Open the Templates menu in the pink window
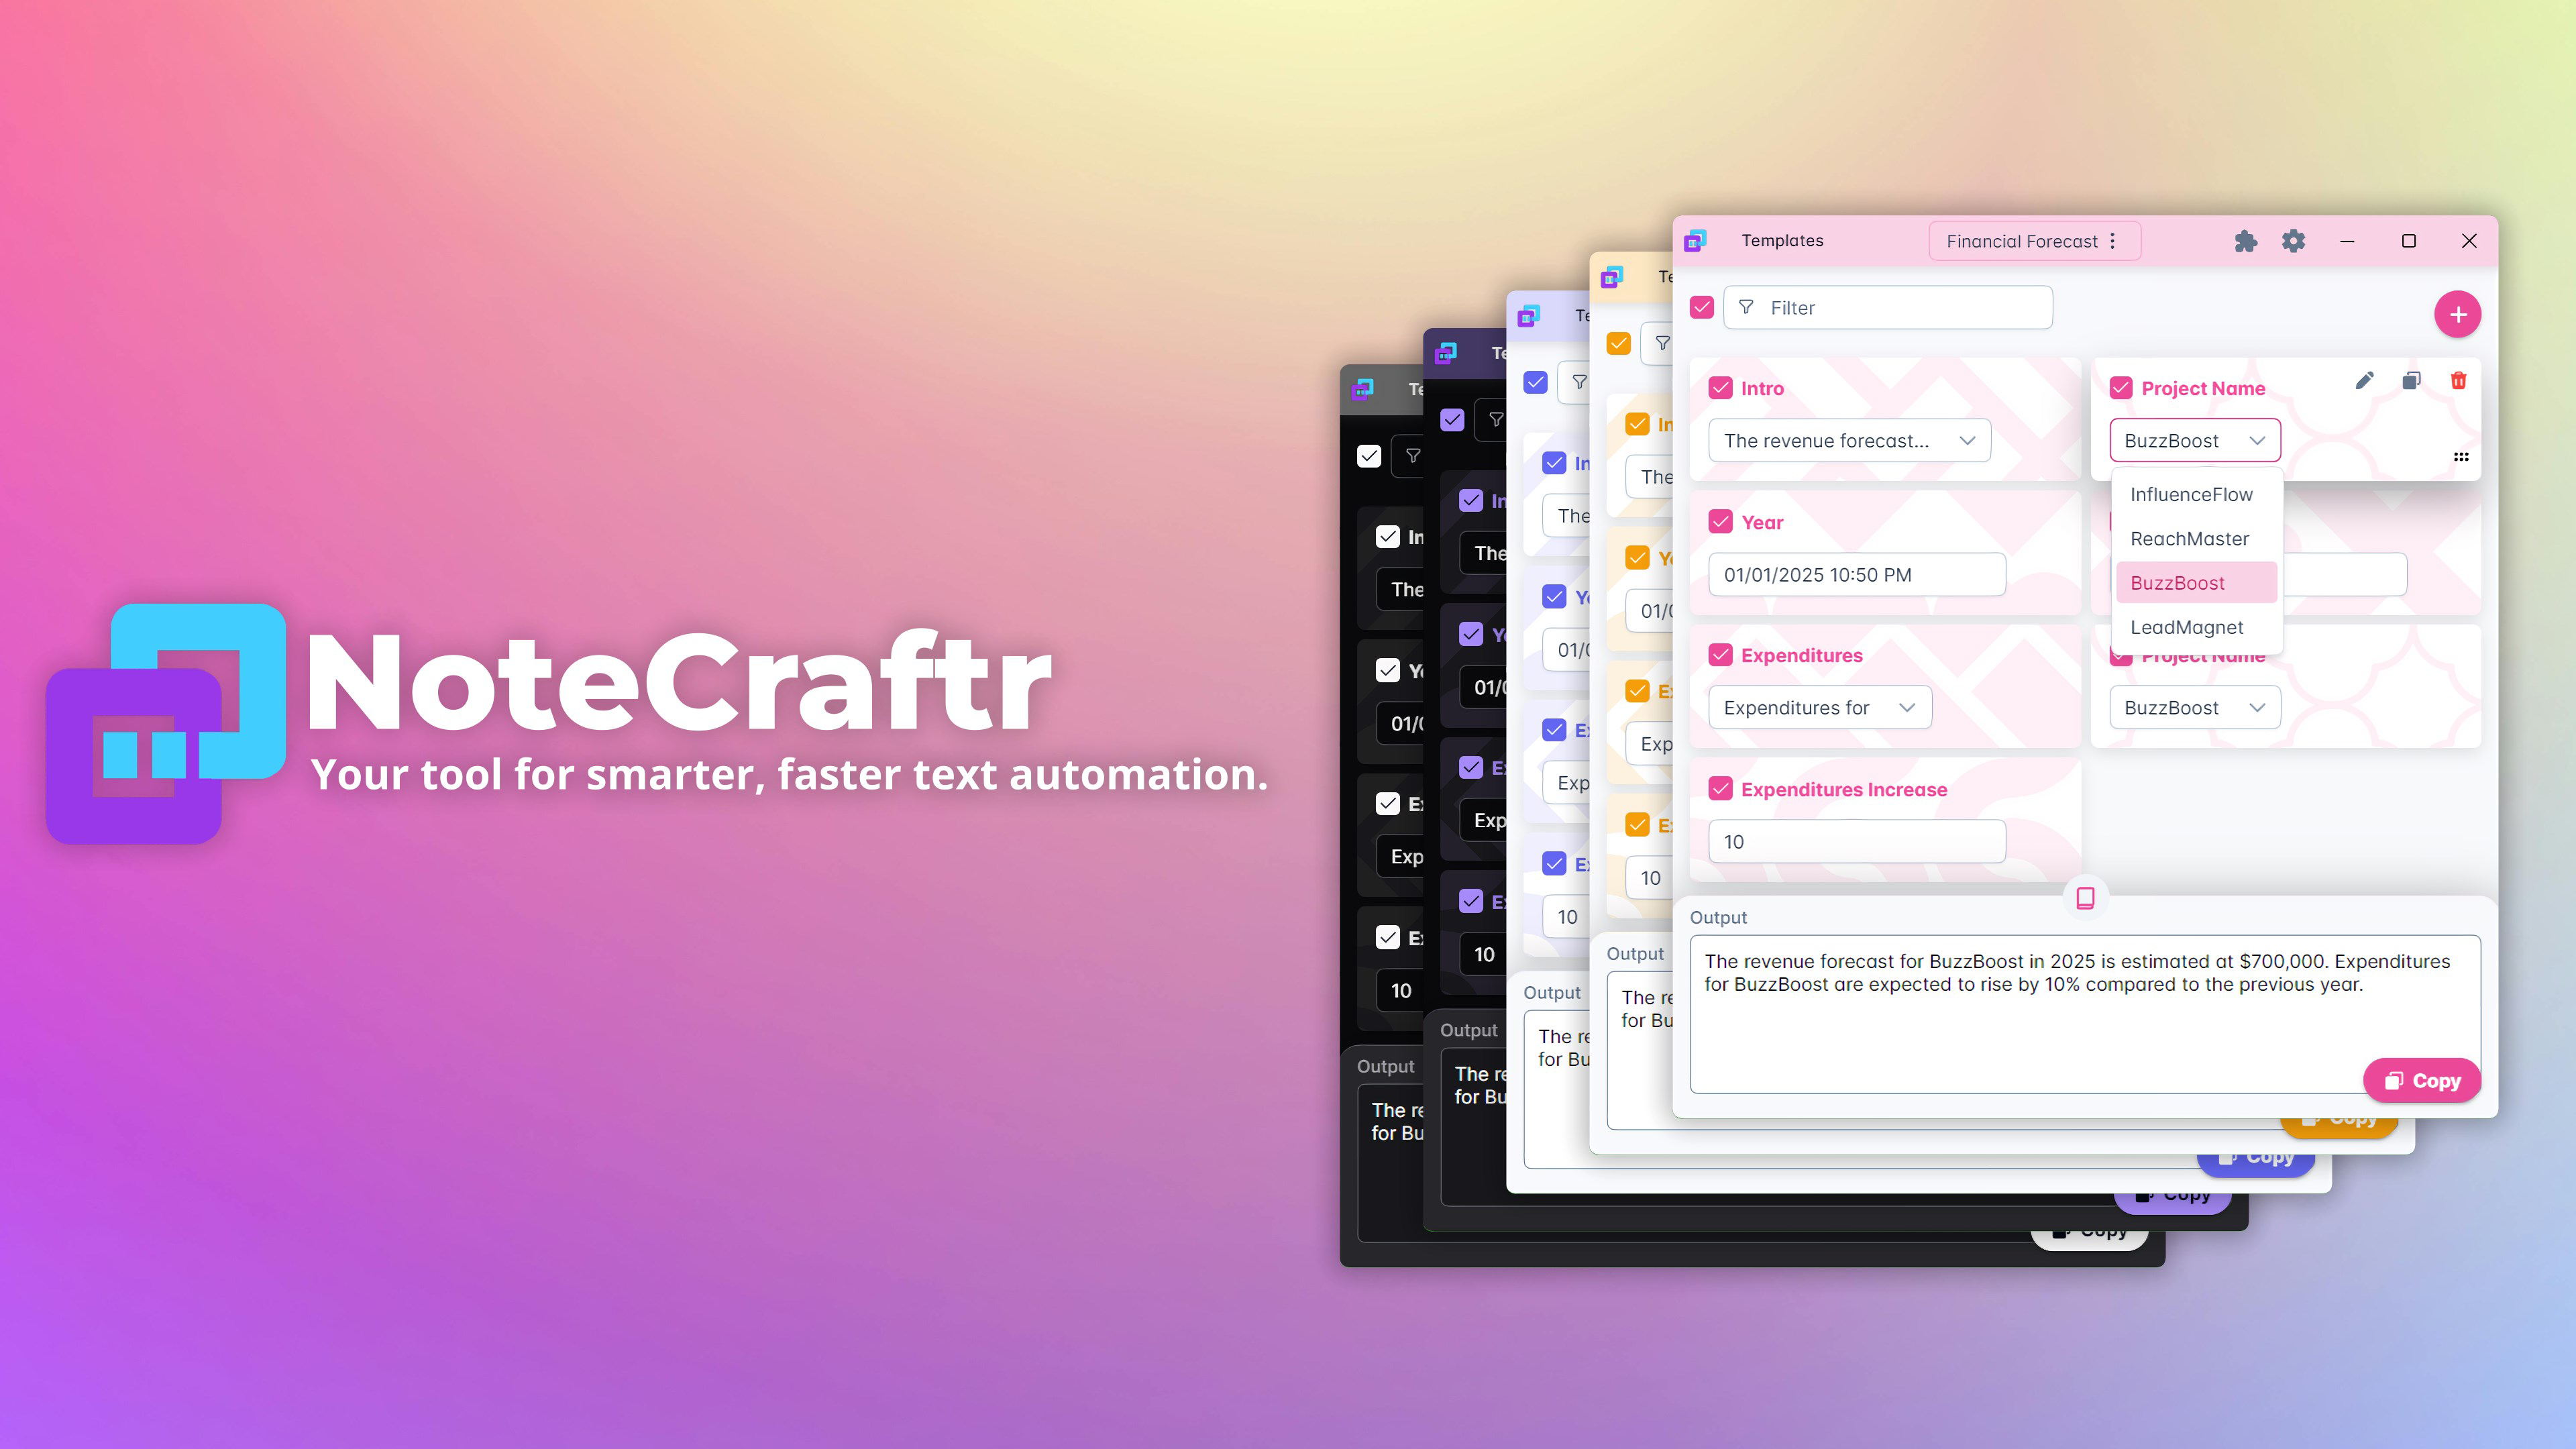The width and height of the screenshot is (2576, 1449). click(x=1782, y=240)
